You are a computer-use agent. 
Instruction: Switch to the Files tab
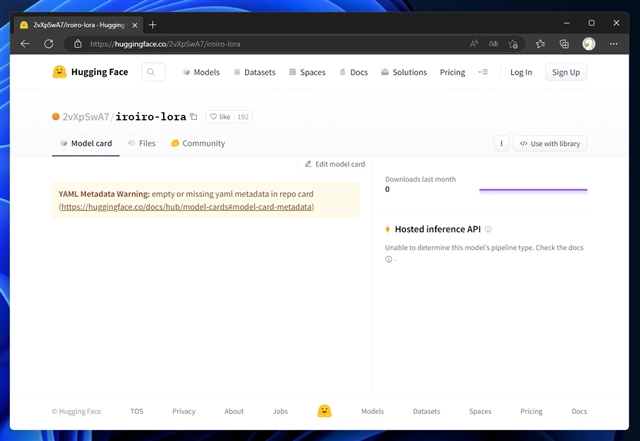point(141,143)
